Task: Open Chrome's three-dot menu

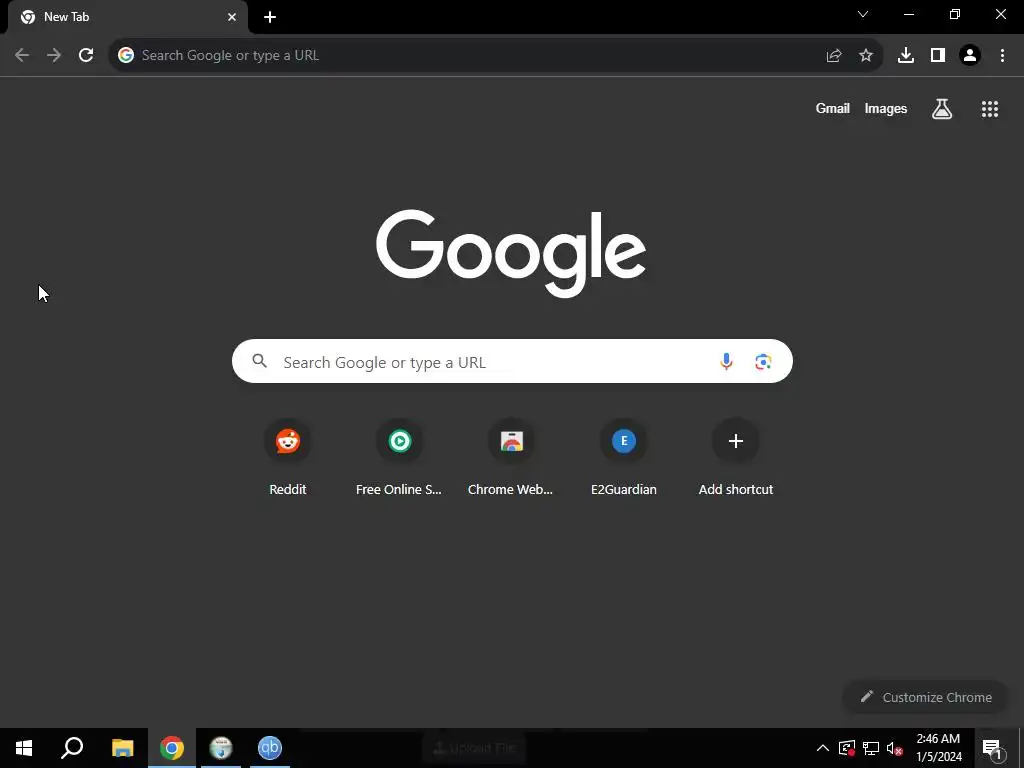Action: coord(1002,56)
